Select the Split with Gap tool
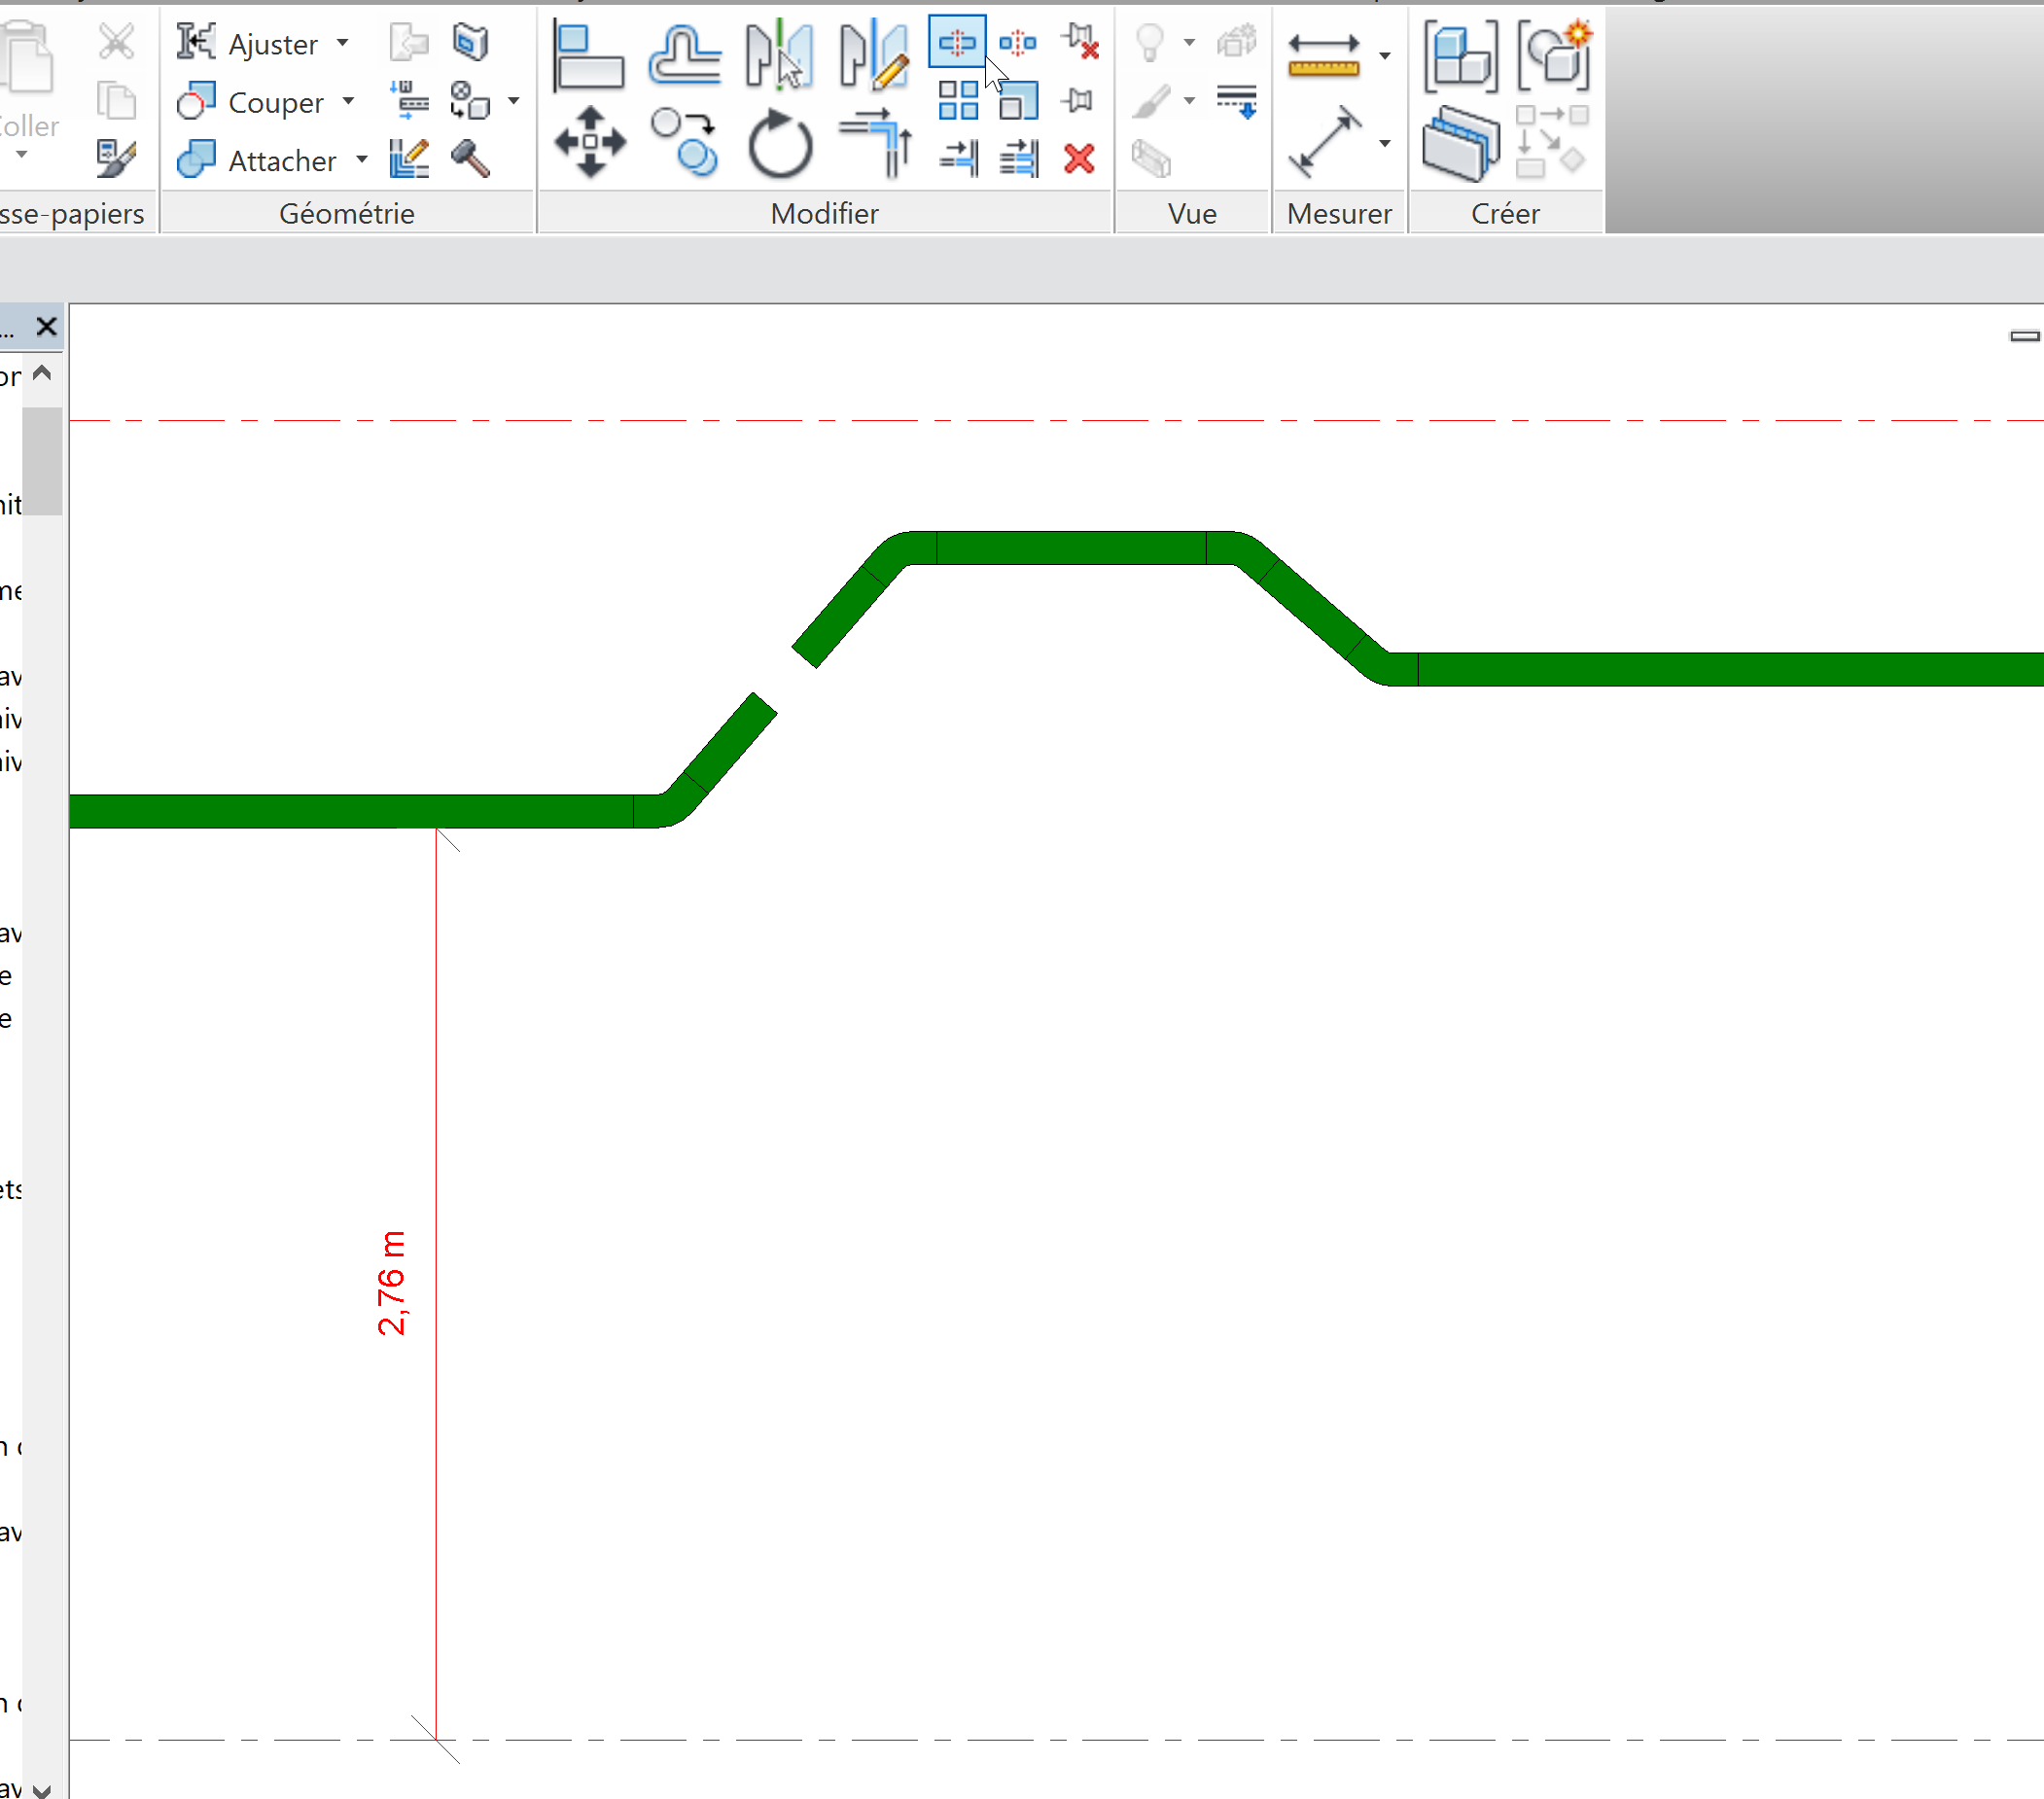 click(1018, 42)
